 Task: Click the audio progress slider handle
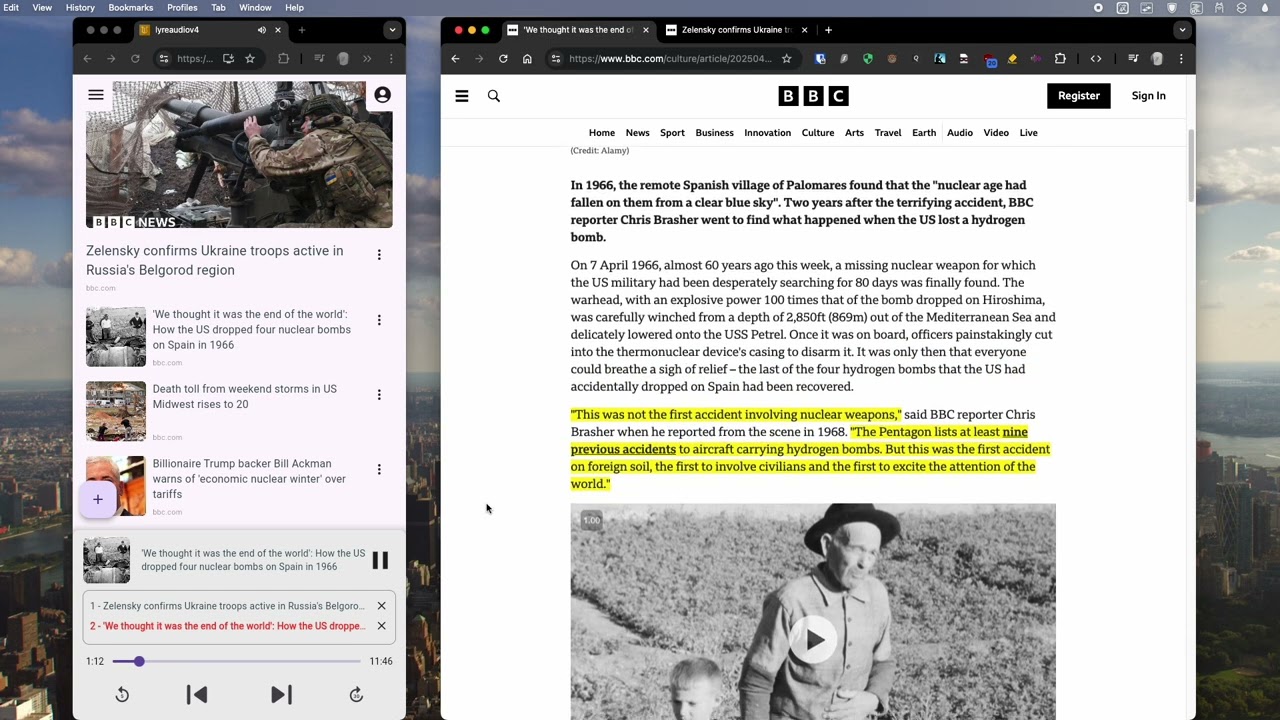coord(139,661)
